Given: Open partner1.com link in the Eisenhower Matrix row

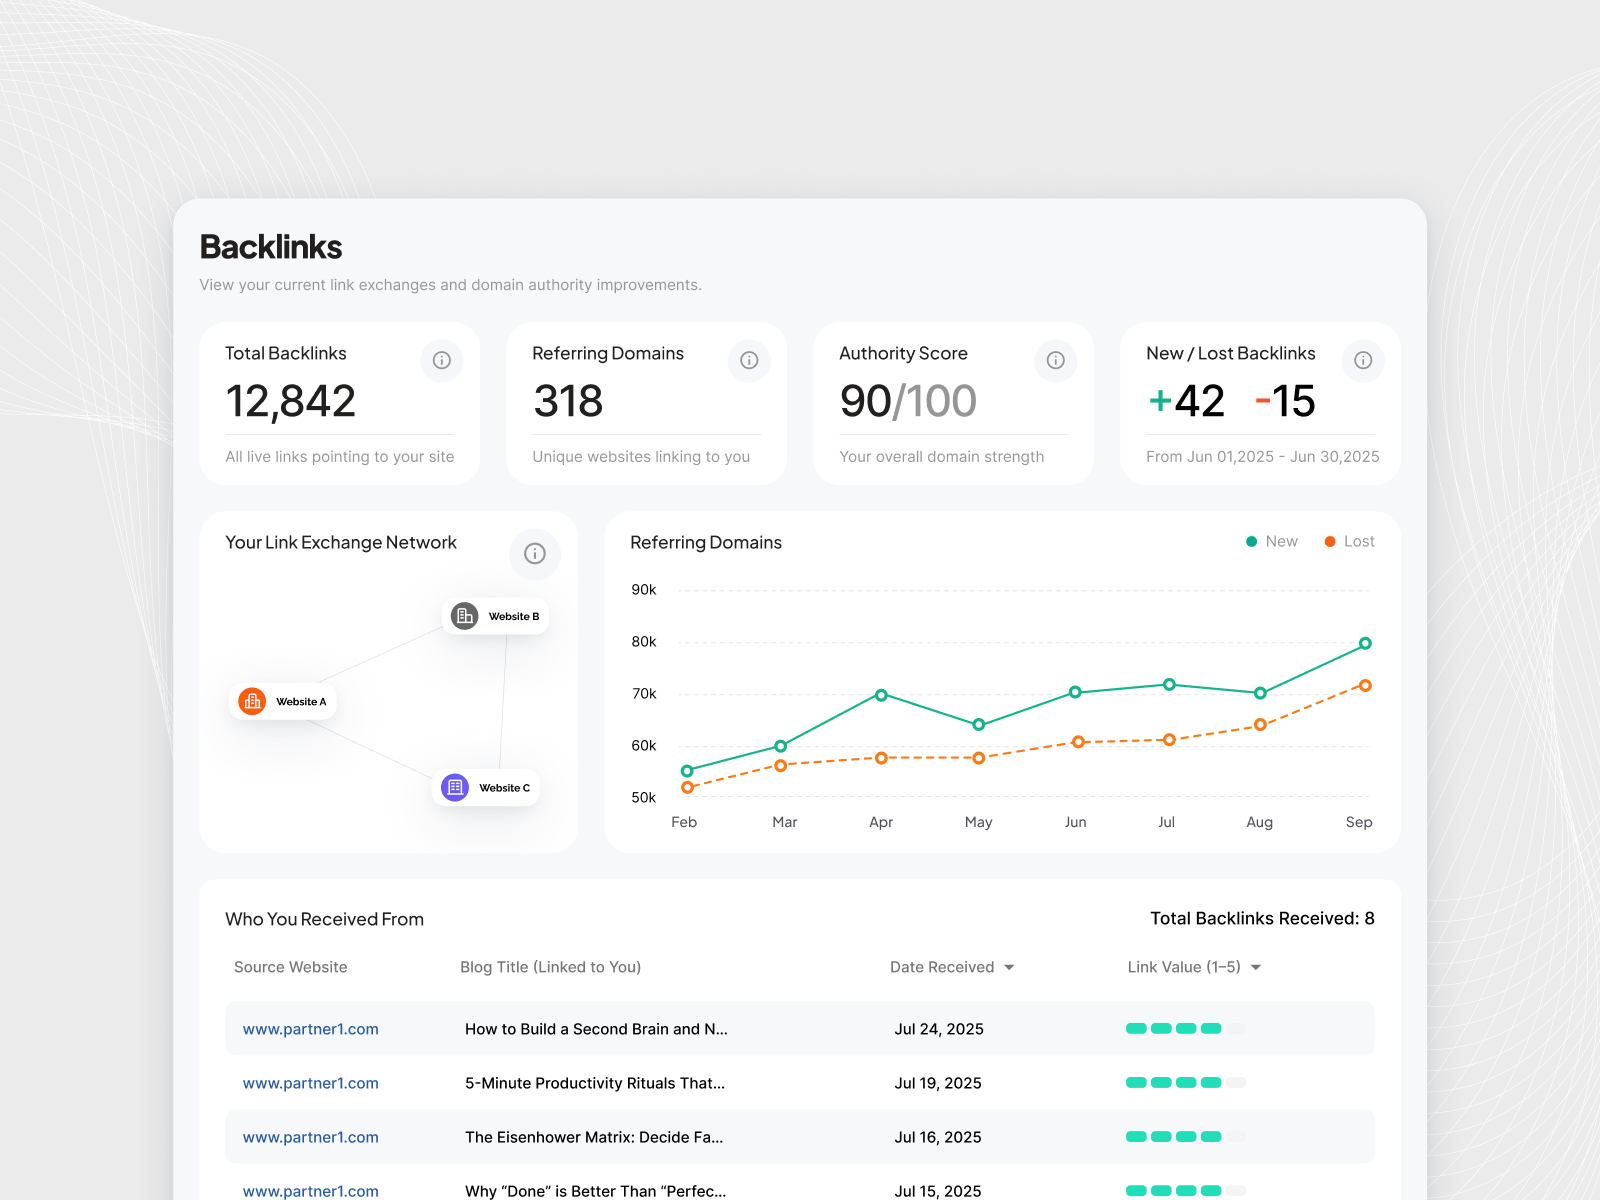Looking at the screenshot, I should [x=310, y=1137].
